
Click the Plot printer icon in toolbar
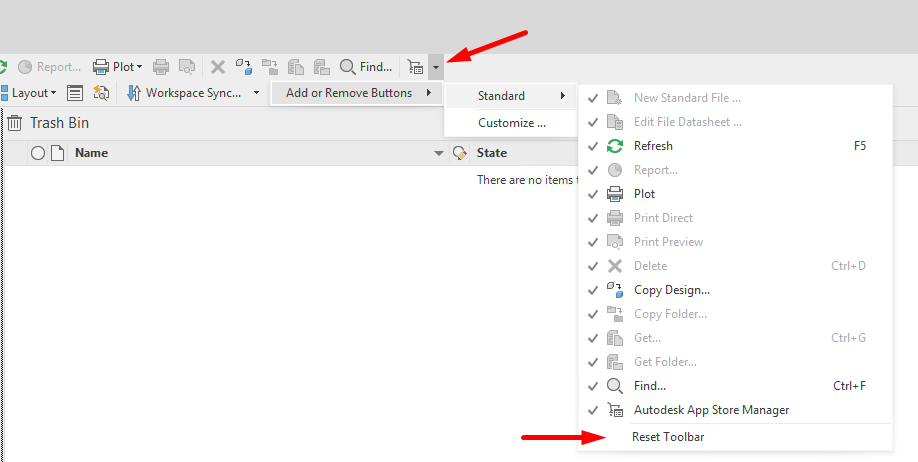[101, 67]
